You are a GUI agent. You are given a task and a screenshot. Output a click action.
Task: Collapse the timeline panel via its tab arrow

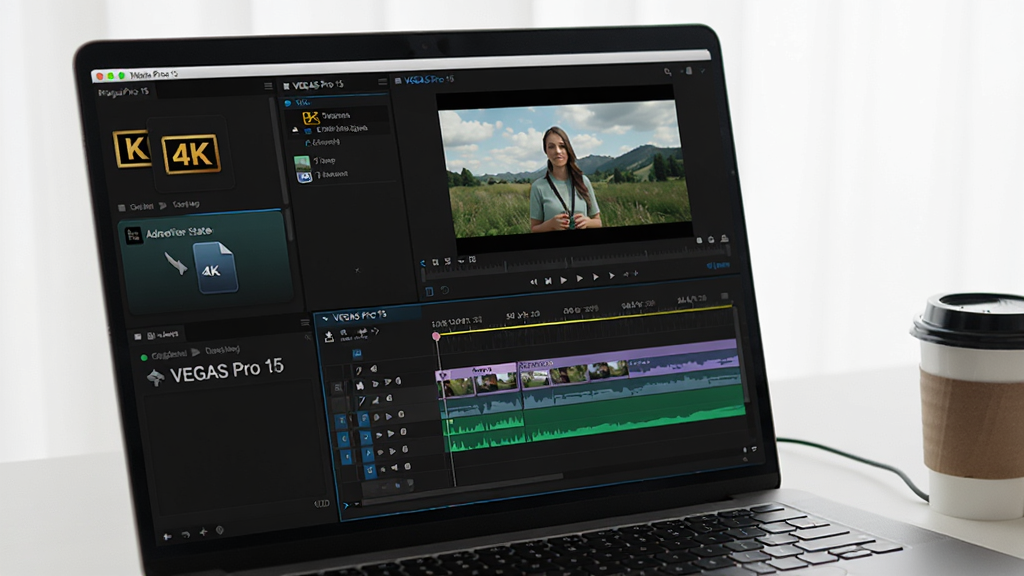click(325, 319)
